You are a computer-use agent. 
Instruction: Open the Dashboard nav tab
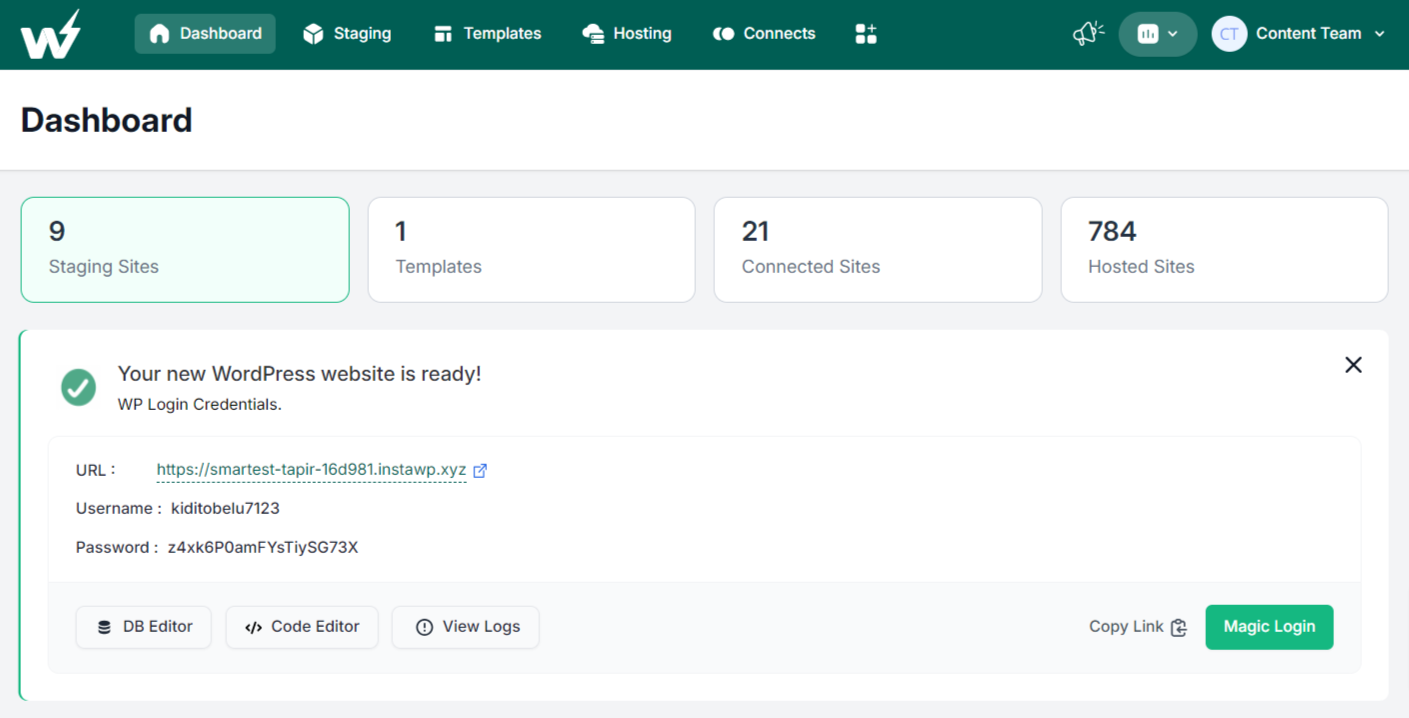point(205,34)
